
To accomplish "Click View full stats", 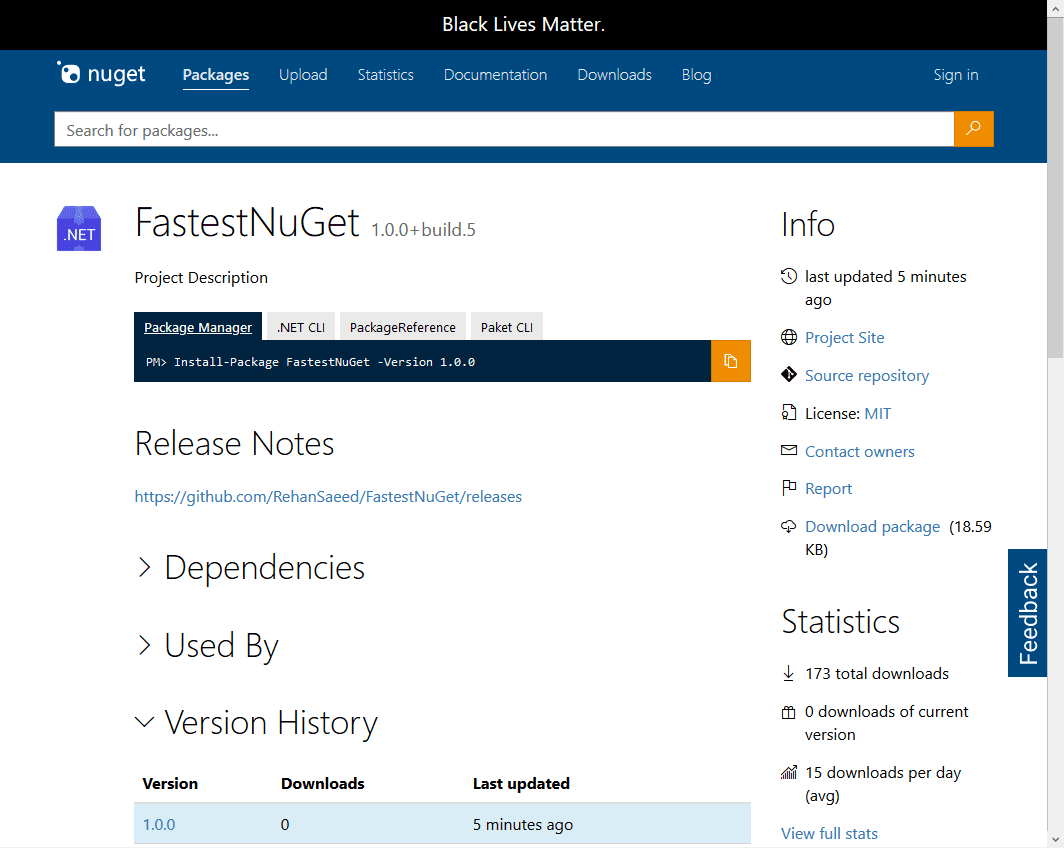I will pos(829,833).
